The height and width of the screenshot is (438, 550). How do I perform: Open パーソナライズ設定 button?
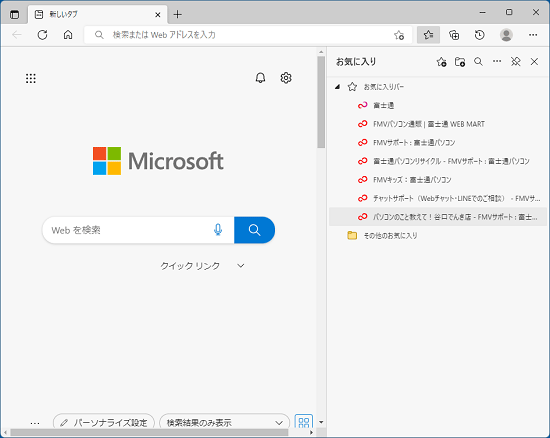104,422
